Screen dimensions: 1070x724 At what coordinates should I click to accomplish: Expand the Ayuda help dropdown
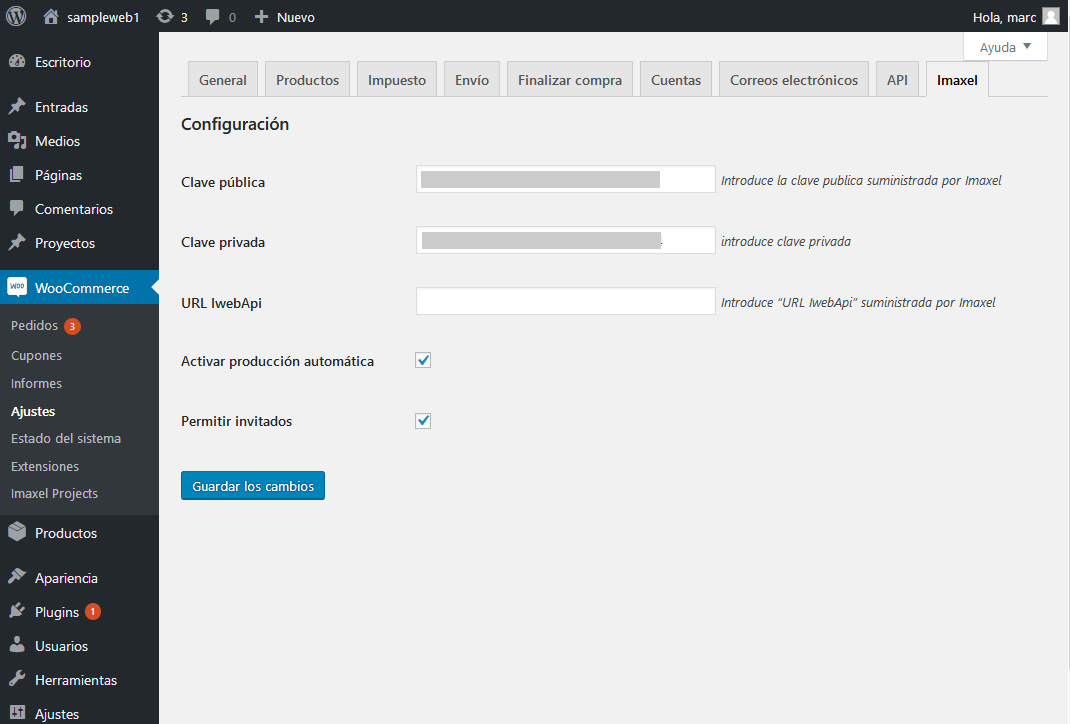tap(1005, 47)
